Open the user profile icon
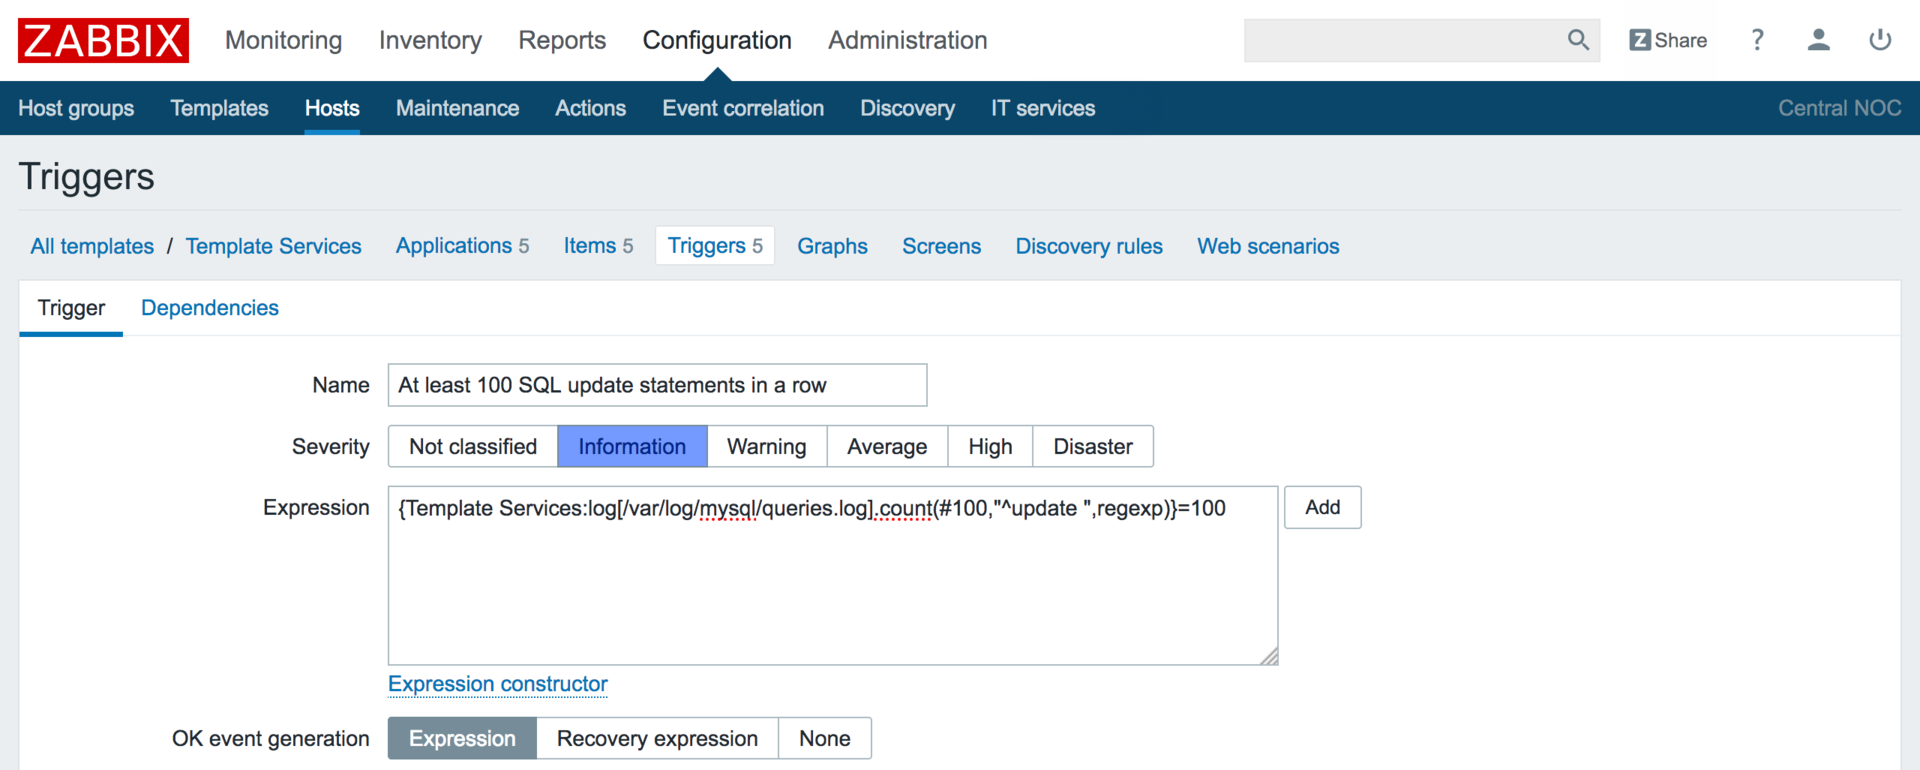This screenshot has height=770, width=1920. (x=1818, y=40)
